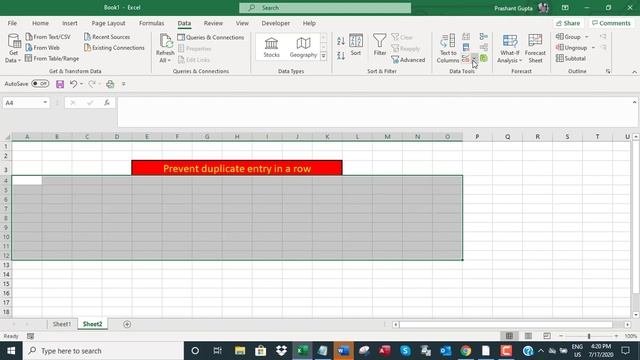This screenshot has height=360, width=640.
Task: Click in the formula bar
Action: [375, 111]
